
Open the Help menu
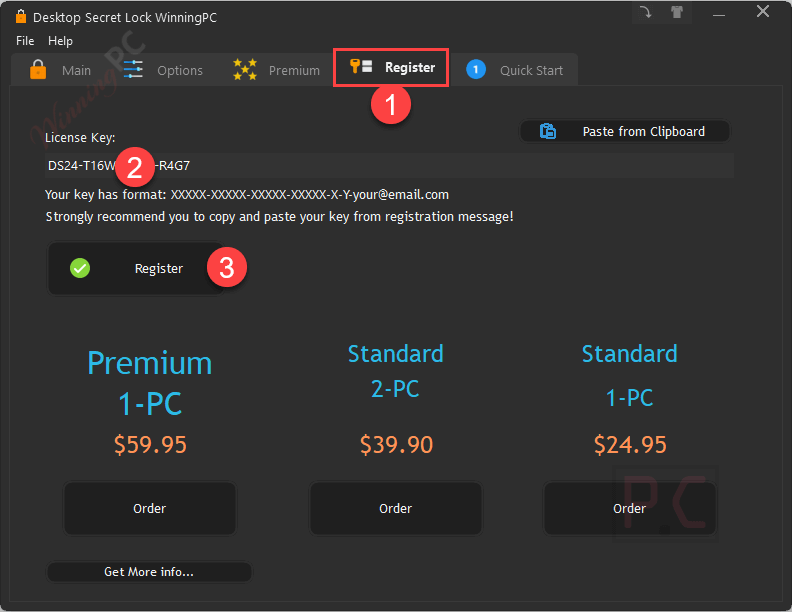click(60, 41)
